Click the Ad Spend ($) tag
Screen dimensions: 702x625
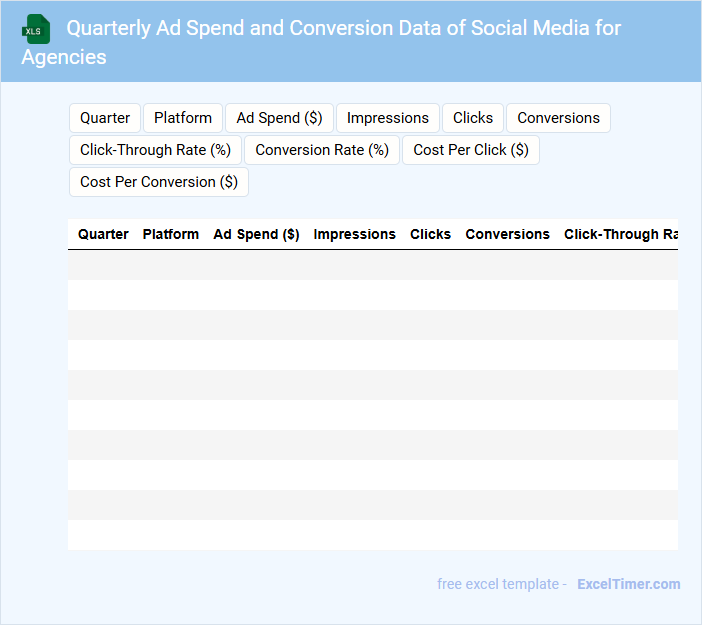[x=279, y=118]
